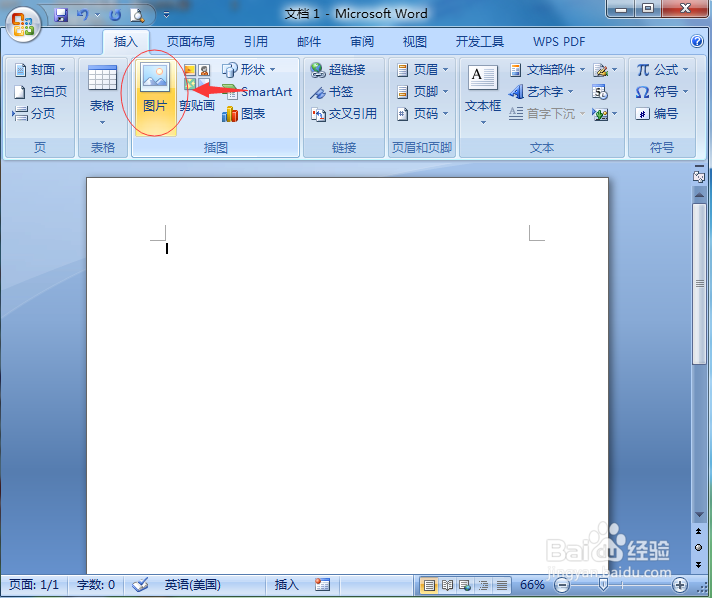Click the vertical scrollbar down arrow

tap(699, 514)
